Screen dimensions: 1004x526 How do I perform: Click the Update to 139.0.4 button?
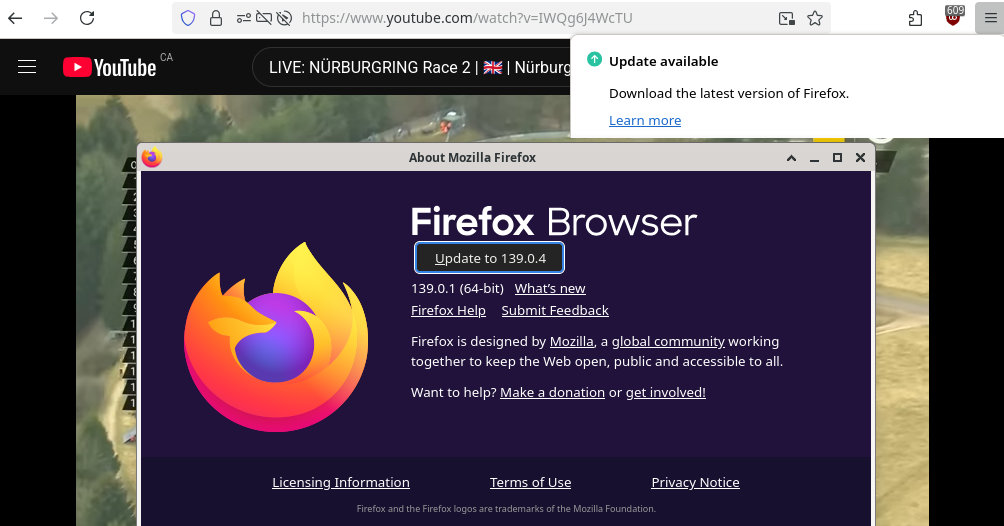[490, 258]
